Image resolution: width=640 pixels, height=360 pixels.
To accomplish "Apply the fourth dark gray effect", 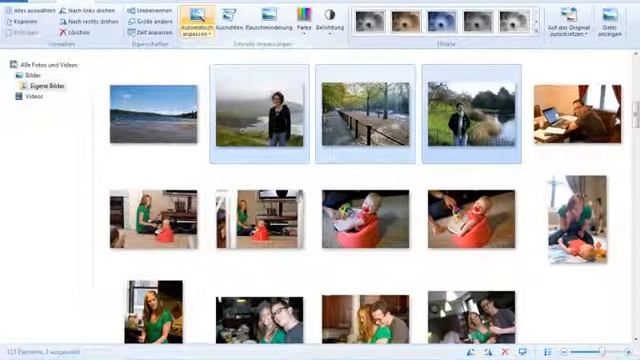I will 478,21.
